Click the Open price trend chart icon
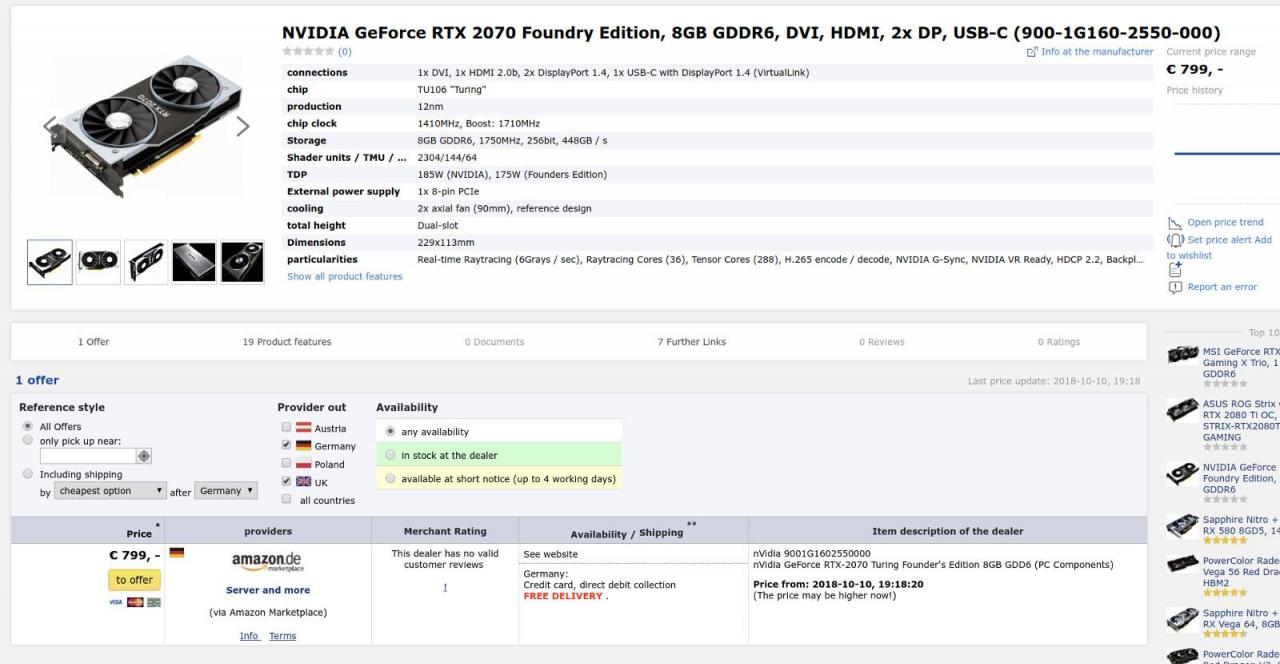 tap(1175, 223)
